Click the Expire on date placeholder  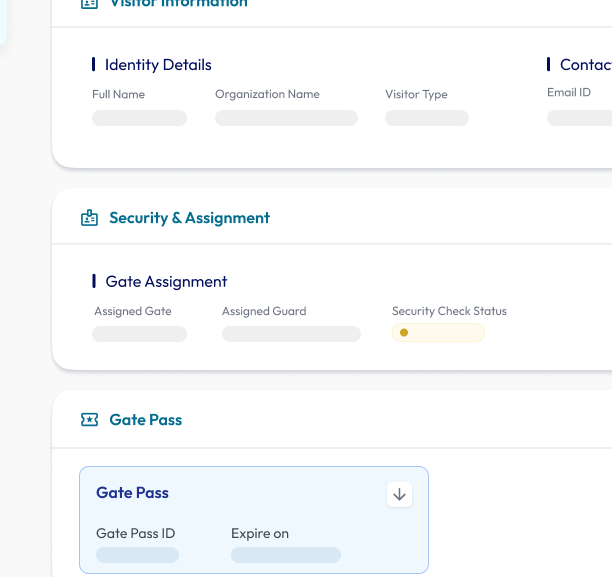tap(285, 555)
